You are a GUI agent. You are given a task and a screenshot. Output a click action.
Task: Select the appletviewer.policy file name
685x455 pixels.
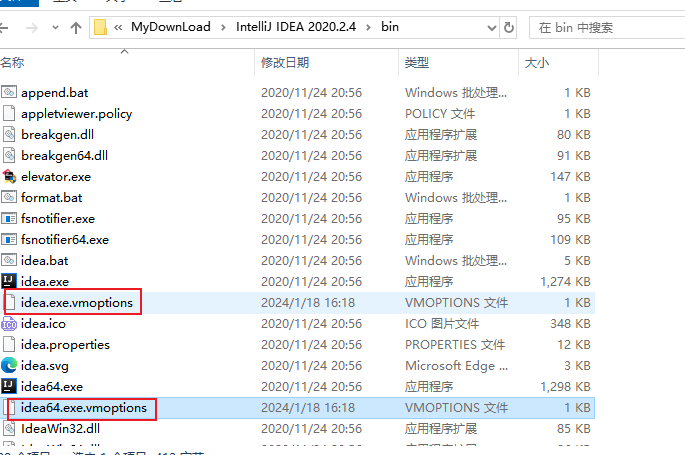[x=76, y=114]
